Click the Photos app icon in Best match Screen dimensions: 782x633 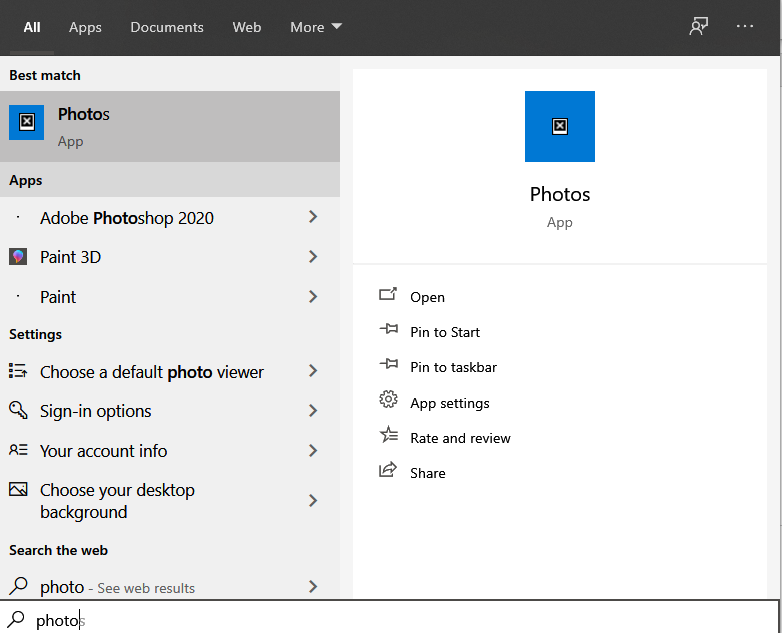[26, 122]
